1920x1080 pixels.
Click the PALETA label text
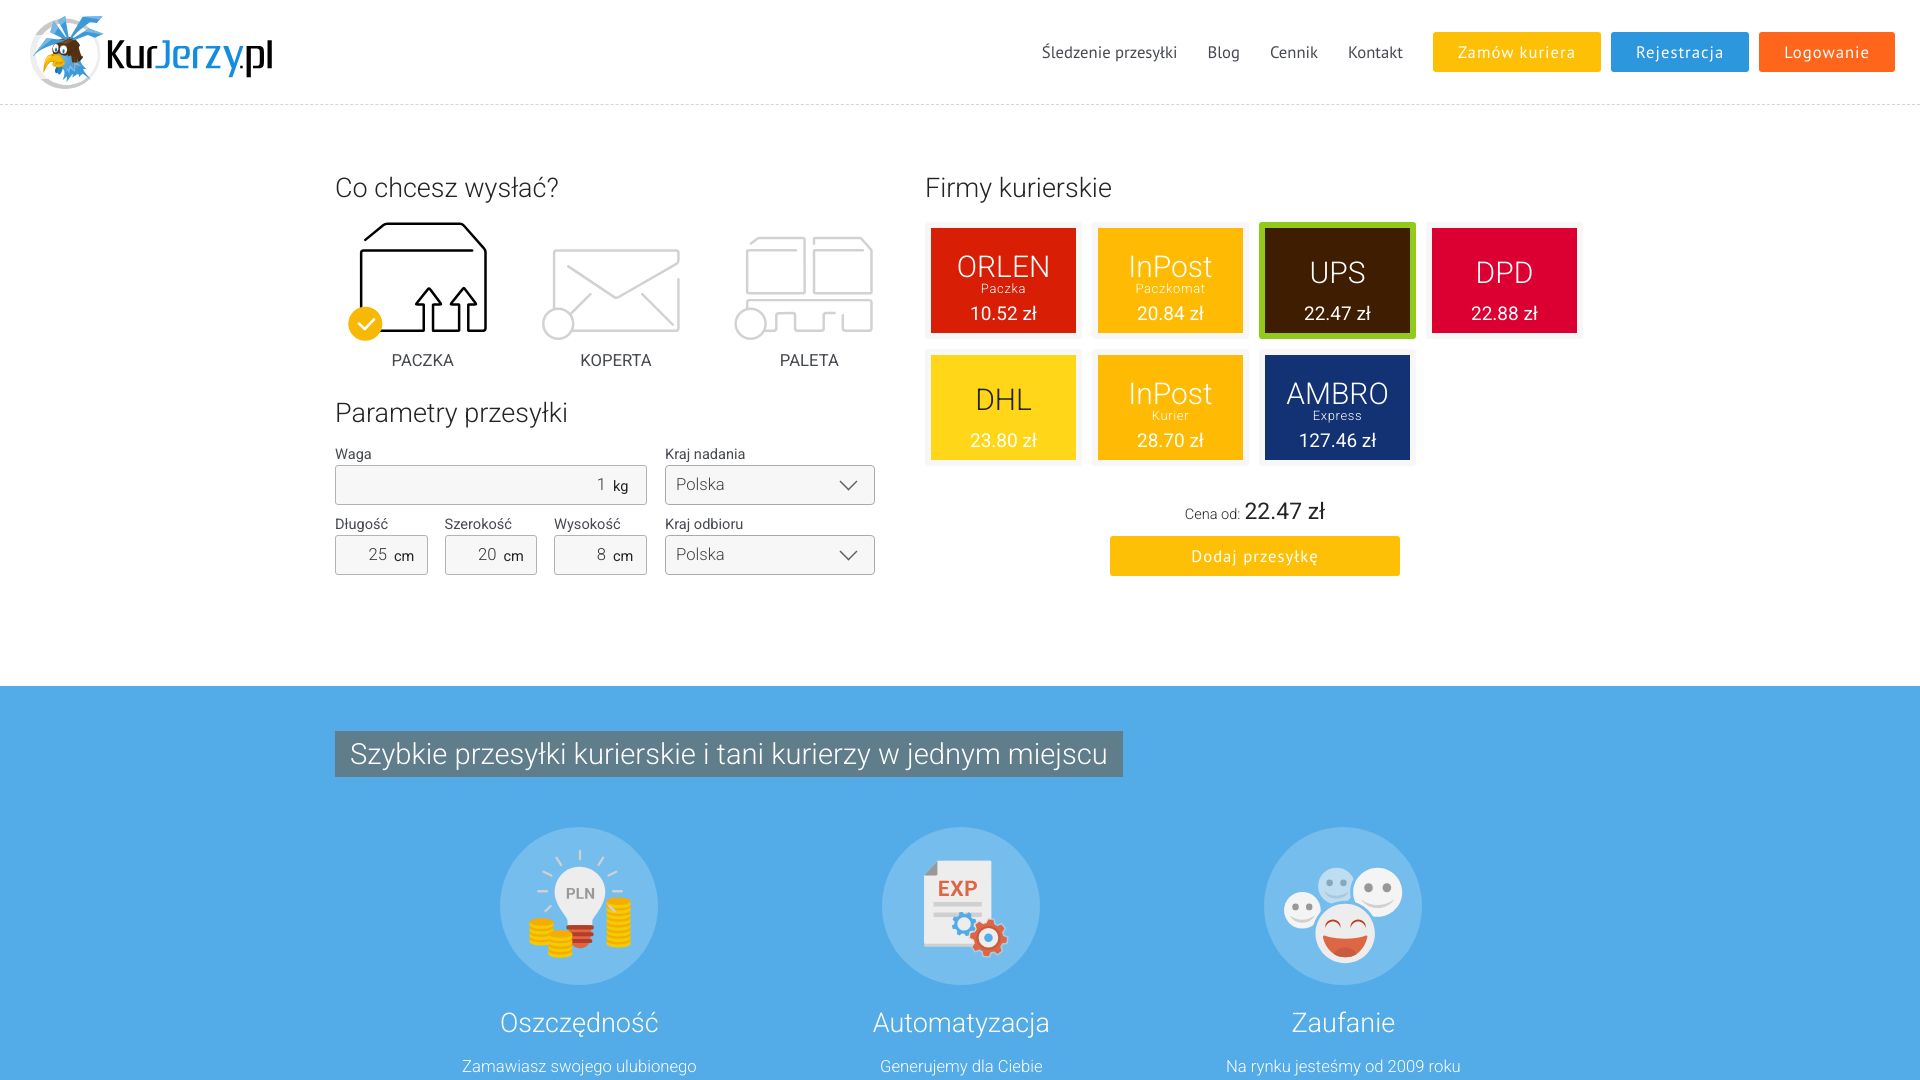809,360
